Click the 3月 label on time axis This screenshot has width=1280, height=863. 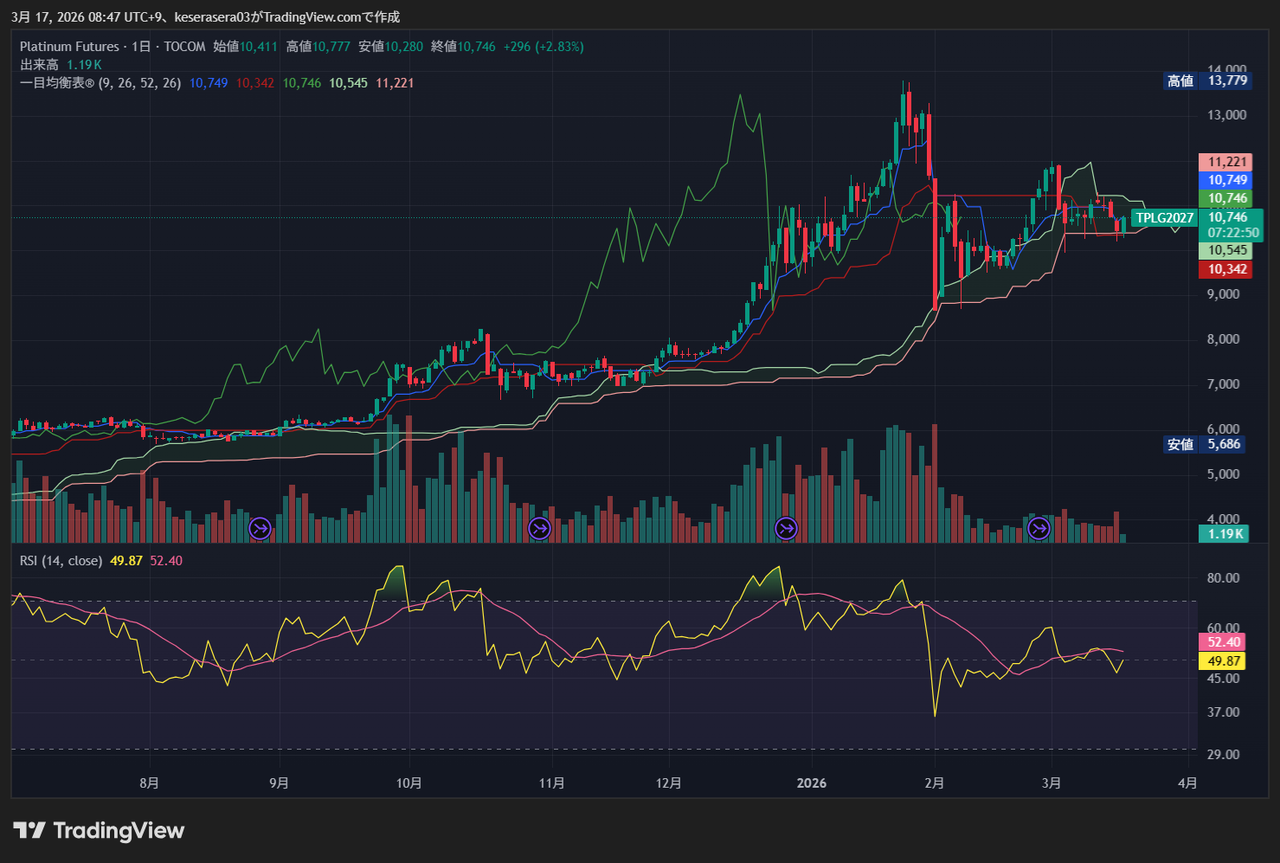[x=1051, y=783]
